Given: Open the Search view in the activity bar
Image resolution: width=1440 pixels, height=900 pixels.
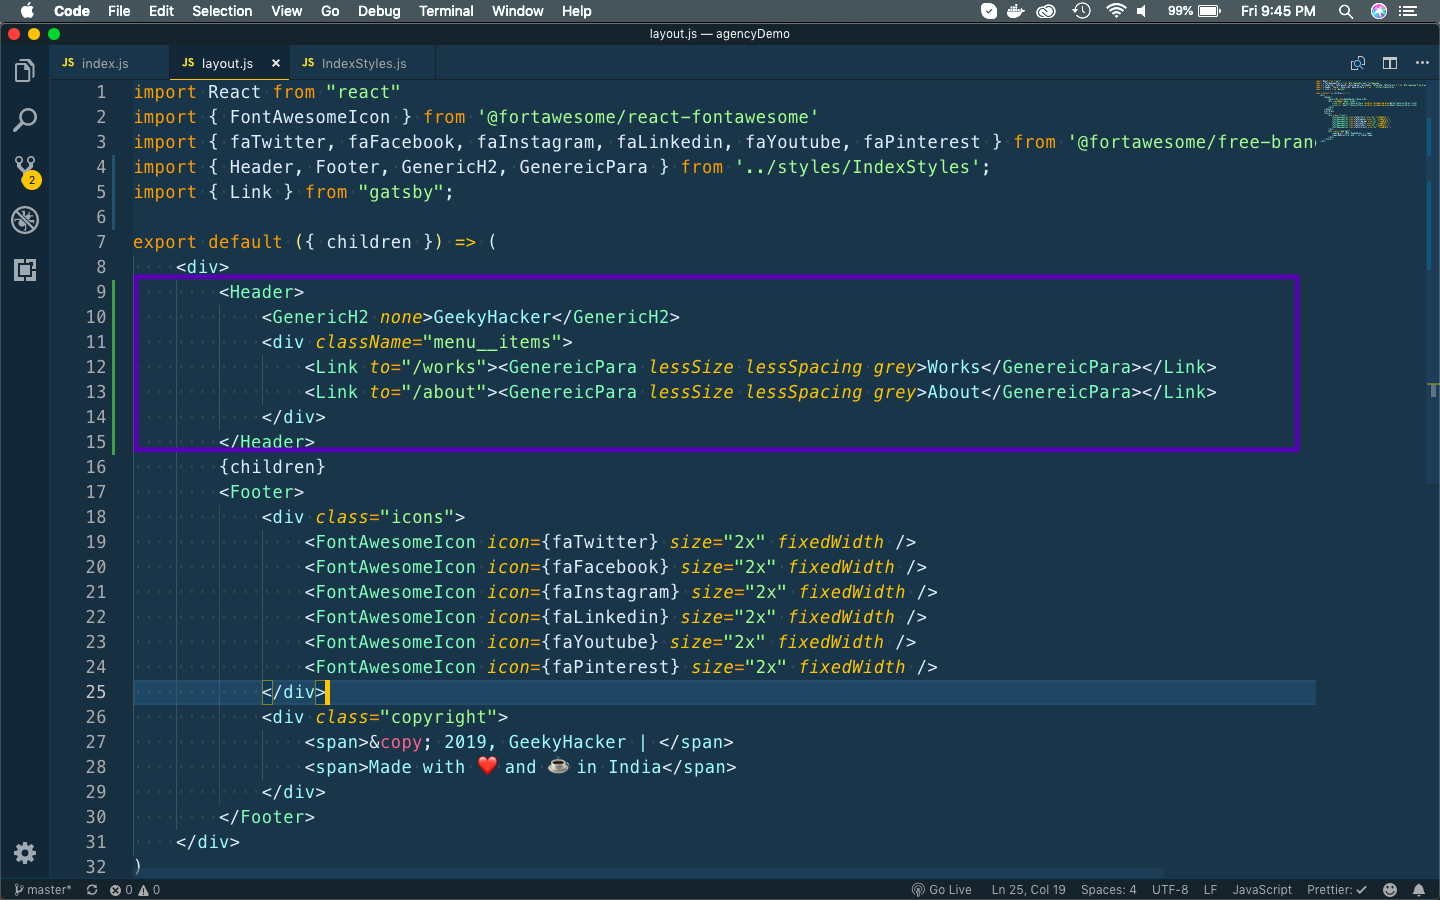Looking at the screenshot, I should pos(25,121).
